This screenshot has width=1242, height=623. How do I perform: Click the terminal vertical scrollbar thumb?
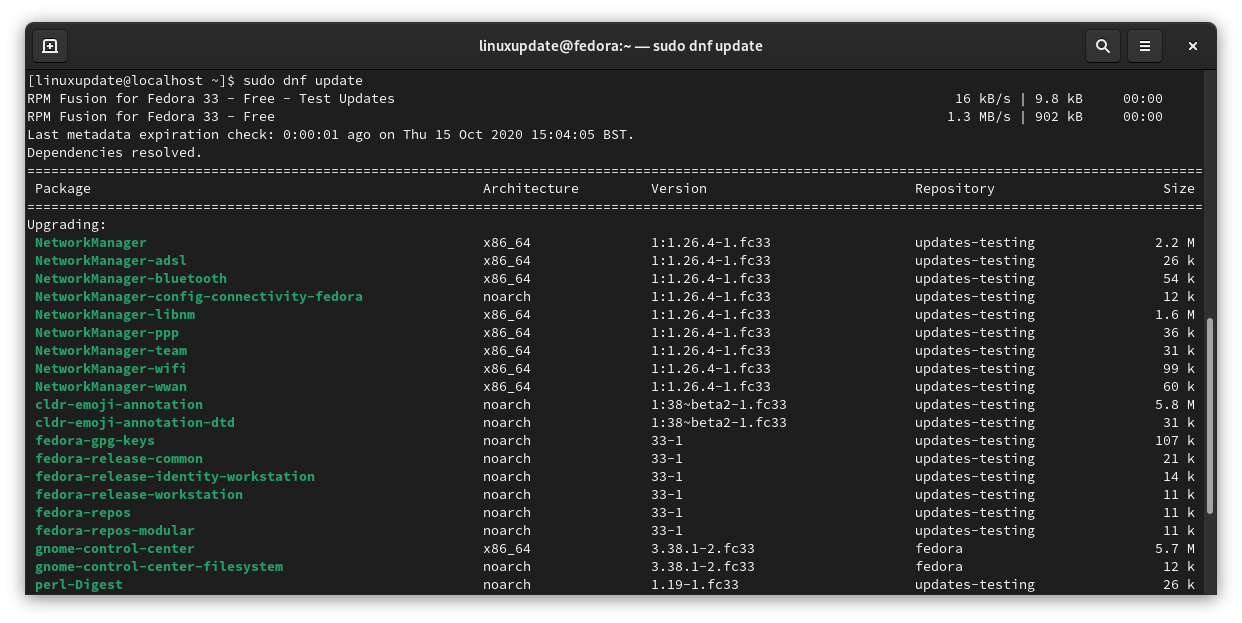[x=1210, y=415]
